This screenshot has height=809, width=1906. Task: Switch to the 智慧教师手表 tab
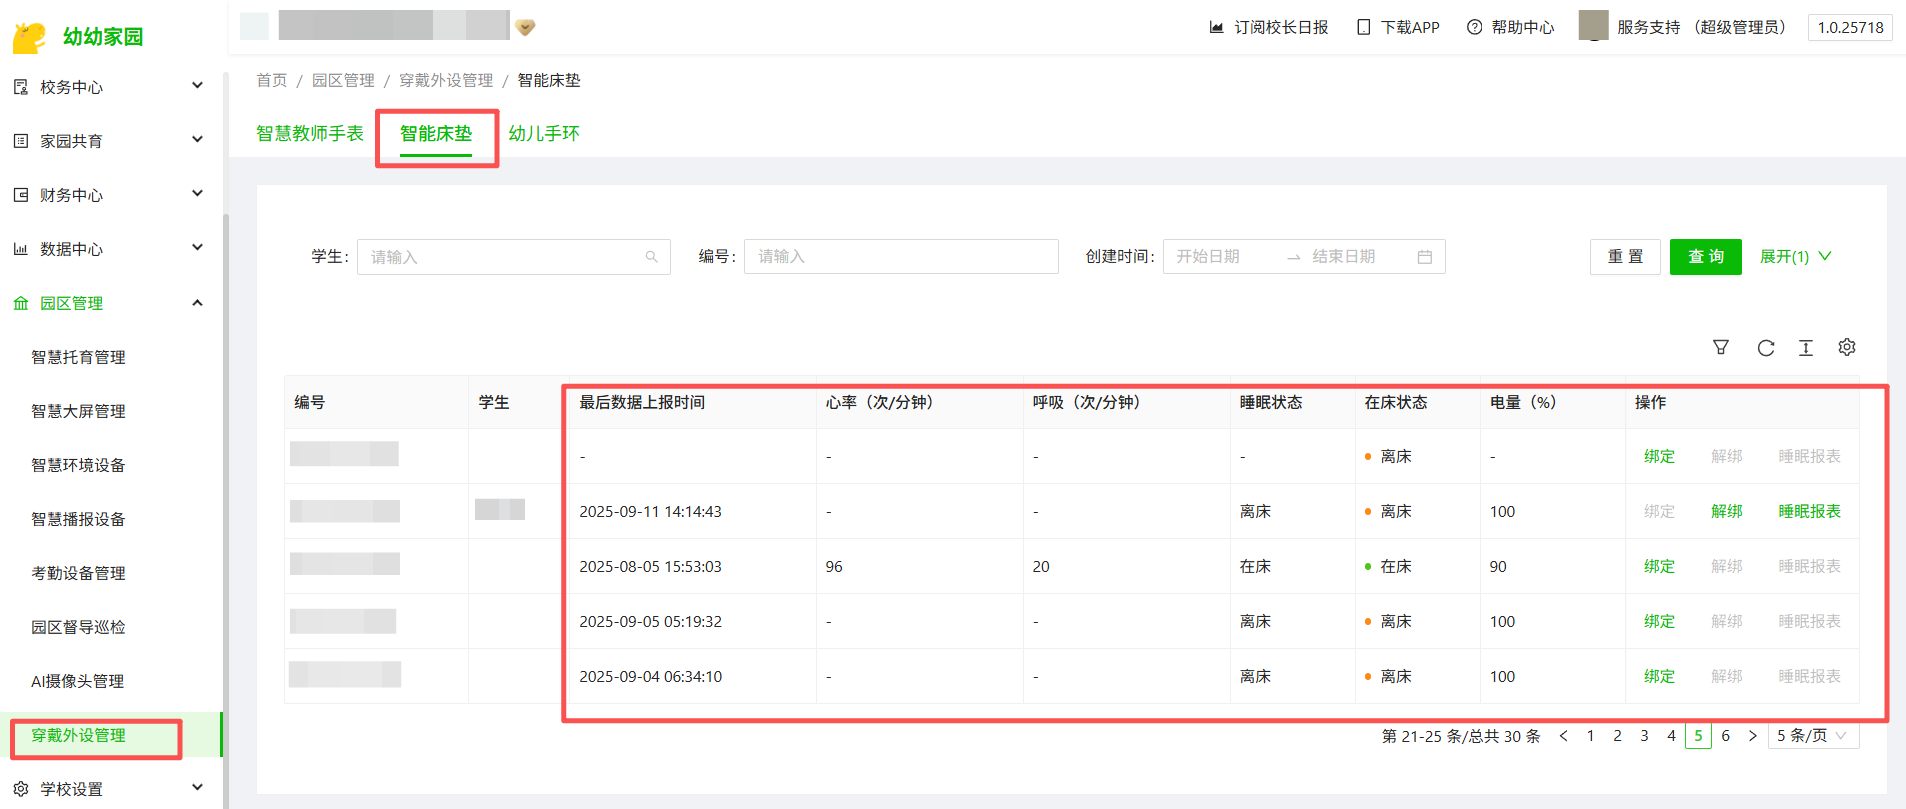(x=310, y=133)
